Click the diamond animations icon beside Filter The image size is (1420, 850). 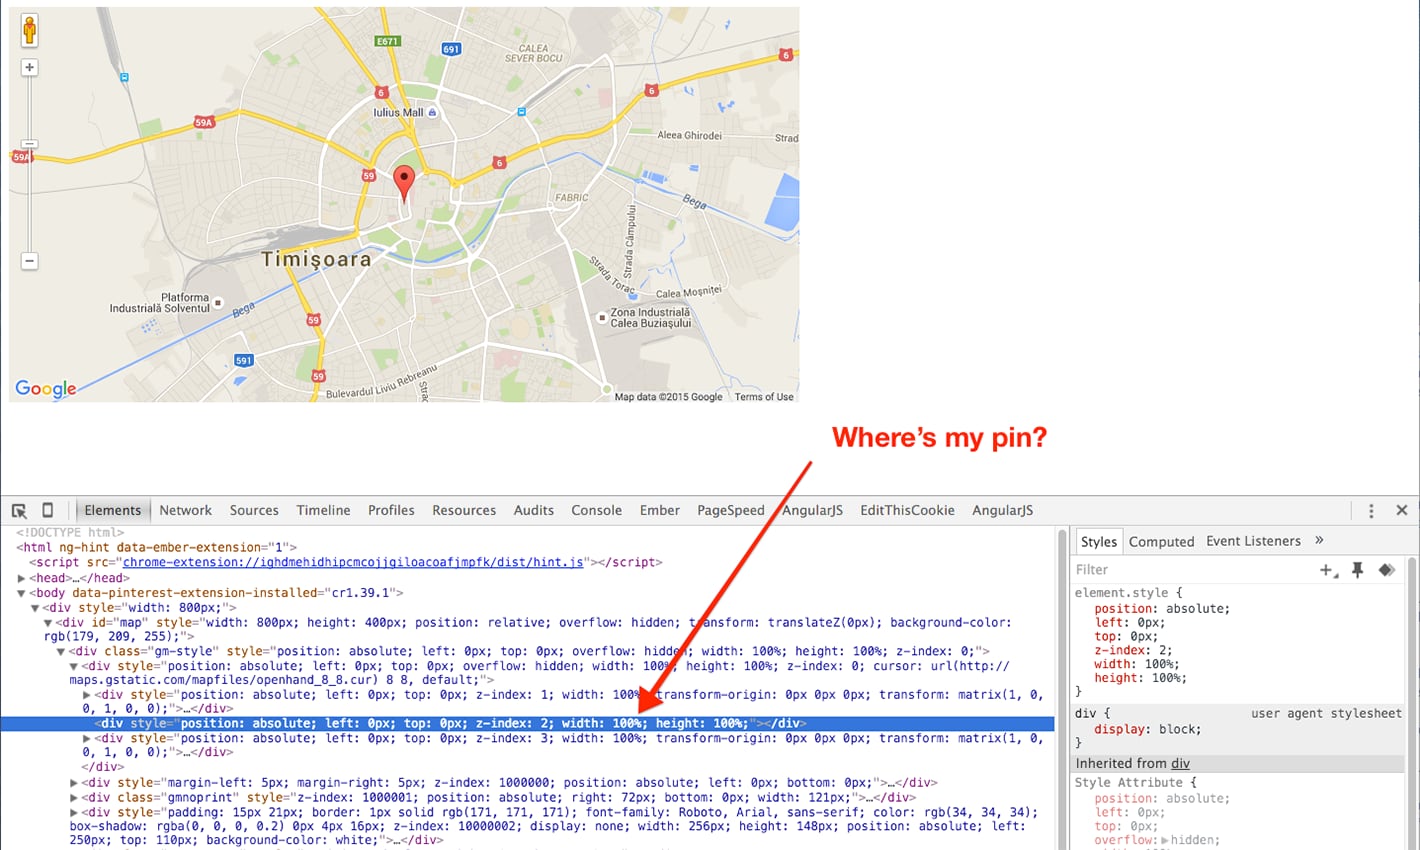[1386, 570]
